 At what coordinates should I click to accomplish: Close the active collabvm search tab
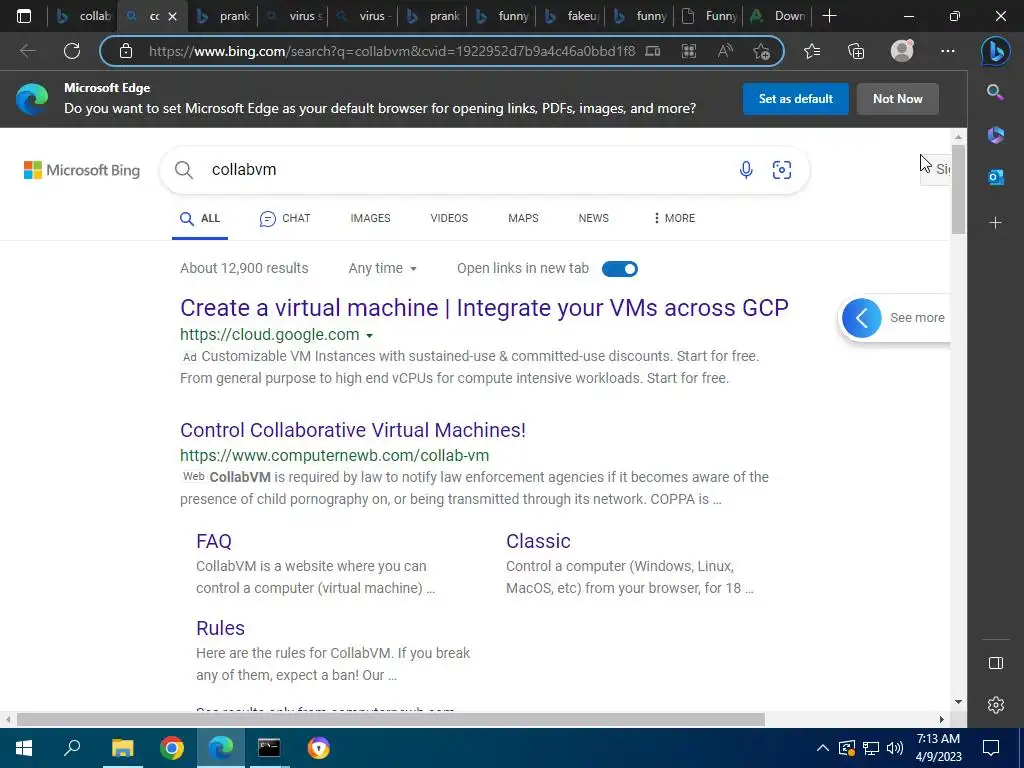[172, 16]
